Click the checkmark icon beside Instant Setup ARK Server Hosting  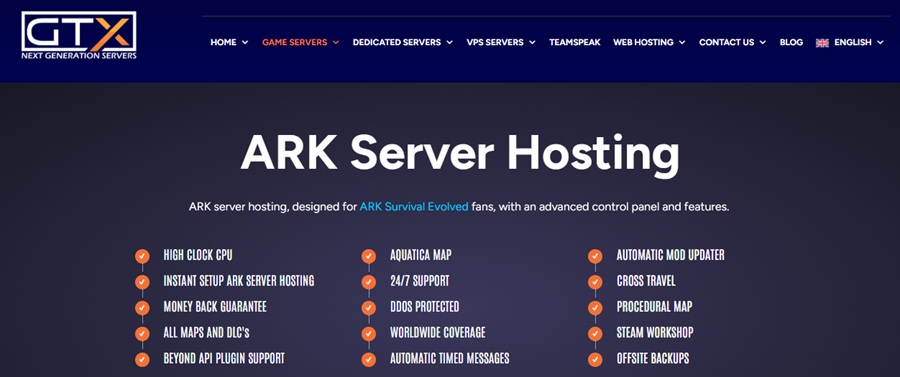[142, 282]
